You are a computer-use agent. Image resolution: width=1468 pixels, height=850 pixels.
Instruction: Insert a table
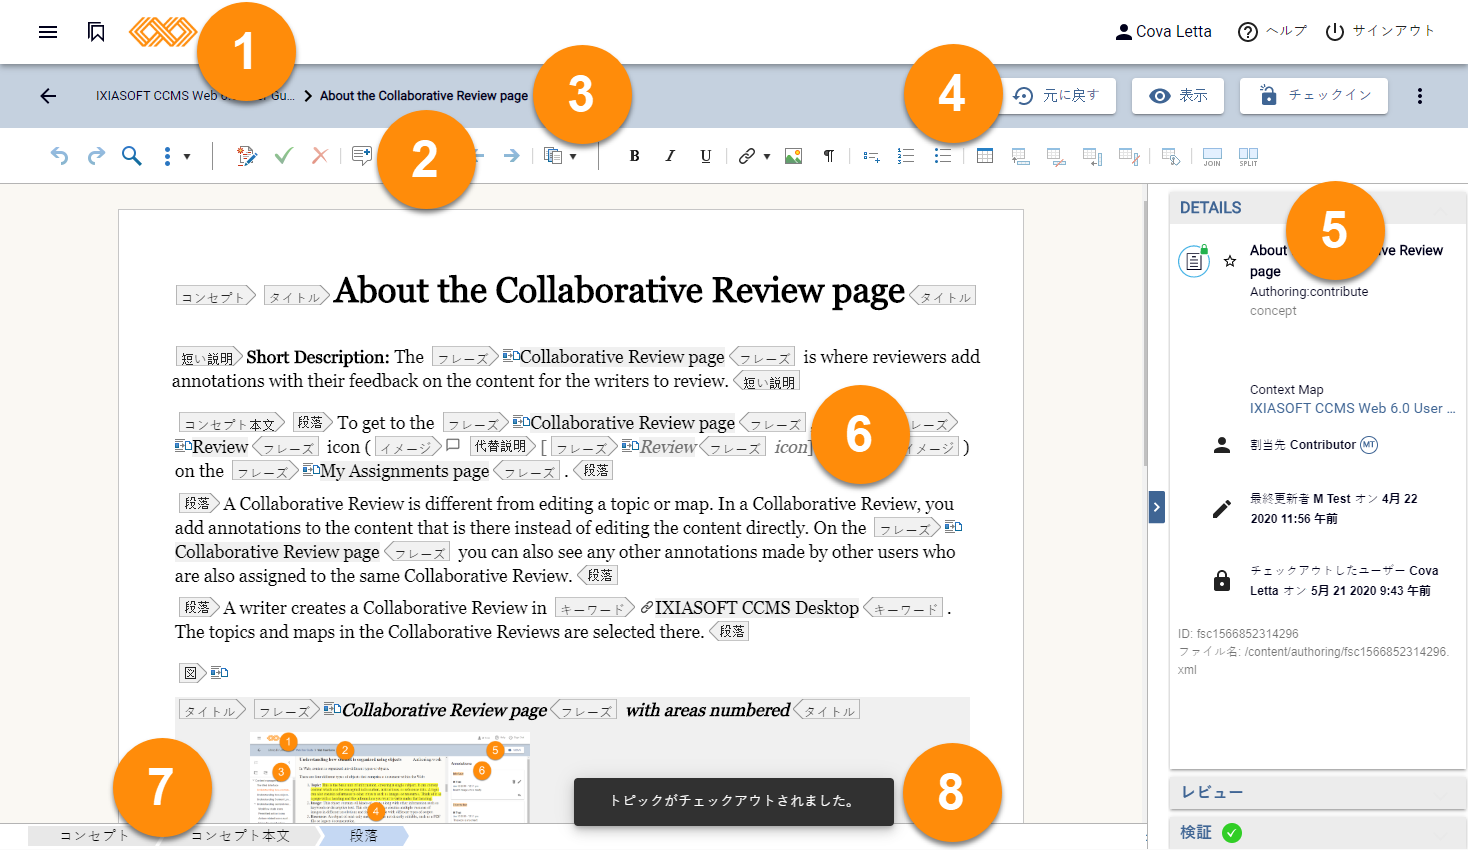(985, 156)
